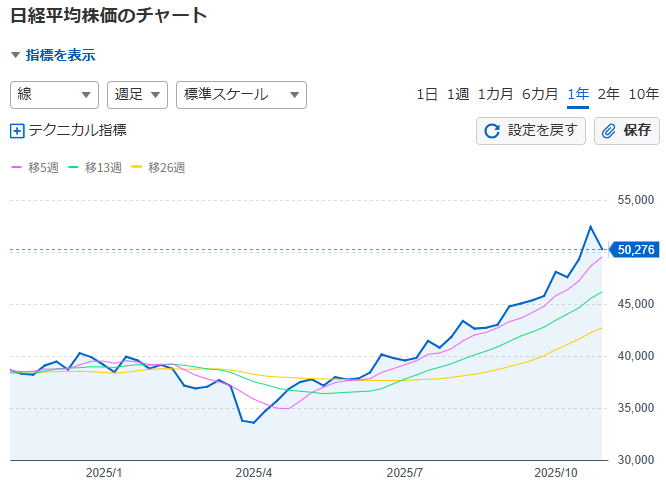The image size is (666, 487).
Task: Open the 線 chart type dropdown
Action: pyautogui.click(x=54, y=95)
